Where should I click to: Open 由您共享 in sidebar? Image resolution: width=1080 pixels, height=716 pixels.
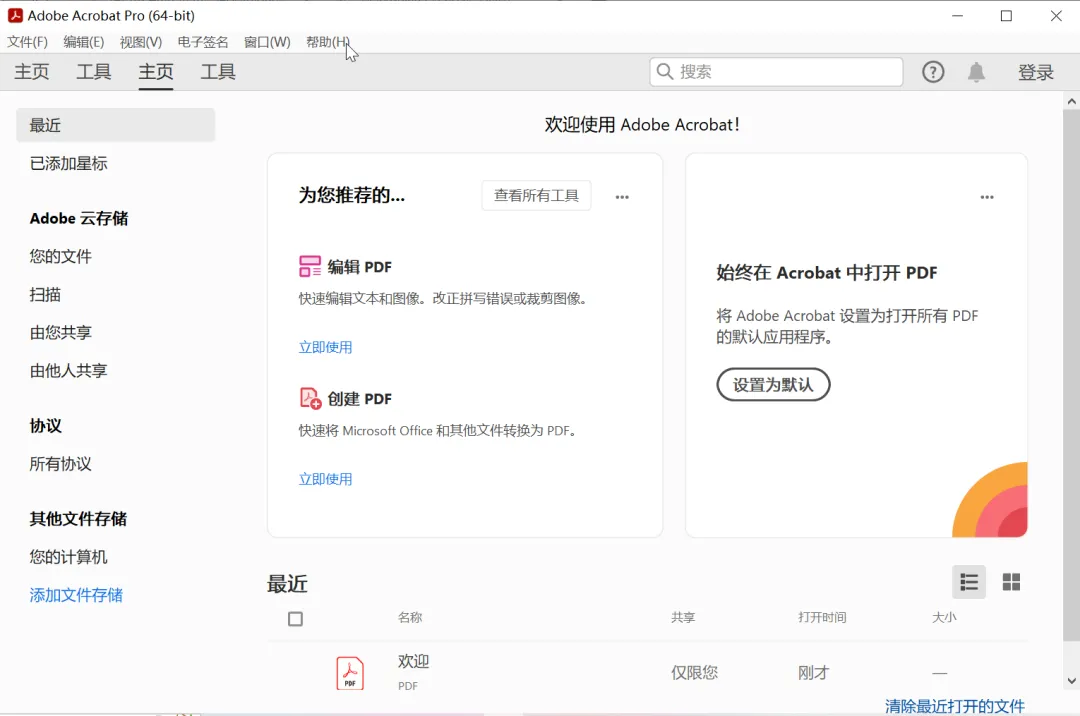pos(61,333)
